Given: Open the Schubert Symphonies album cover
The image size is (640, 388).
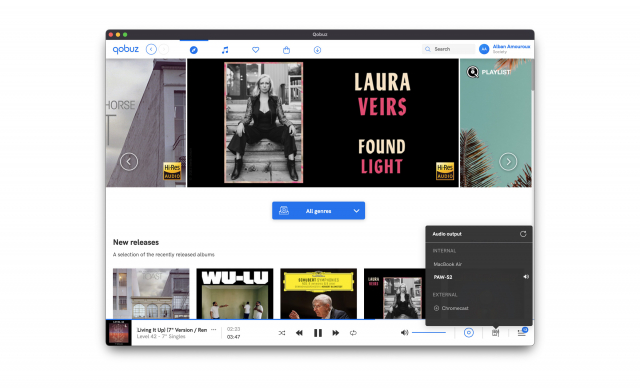Looking at the screenshot, I should (318, 293).
